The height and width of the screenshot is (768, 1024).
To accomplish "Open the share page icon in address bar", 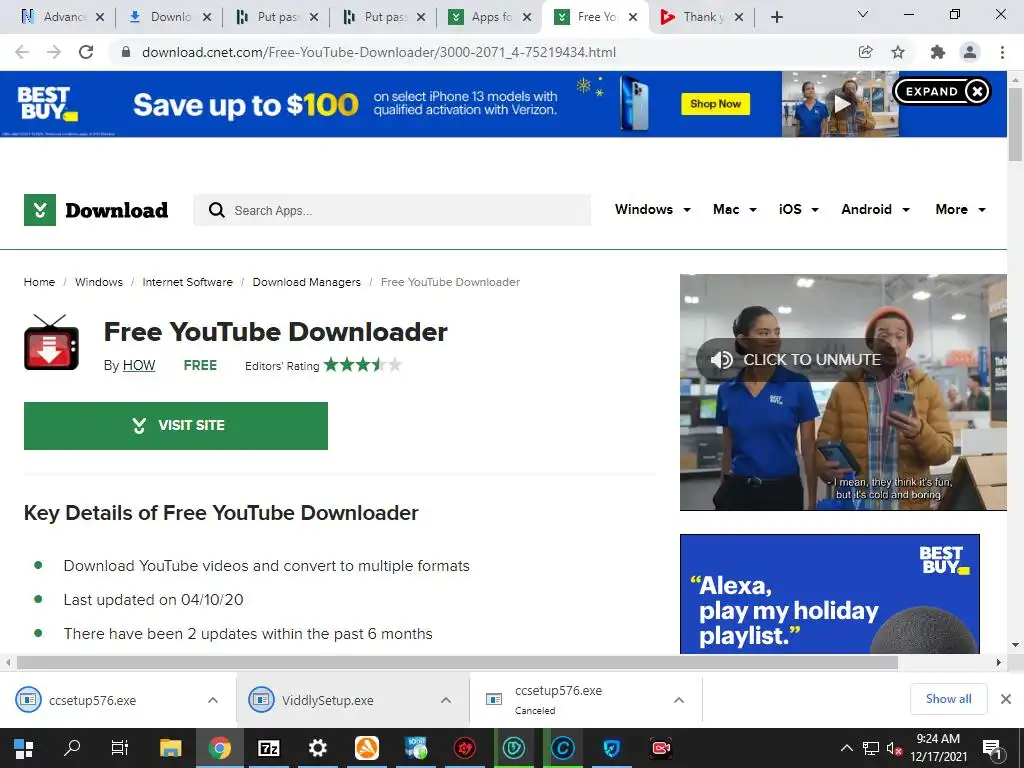I will (x=865, y=52).
